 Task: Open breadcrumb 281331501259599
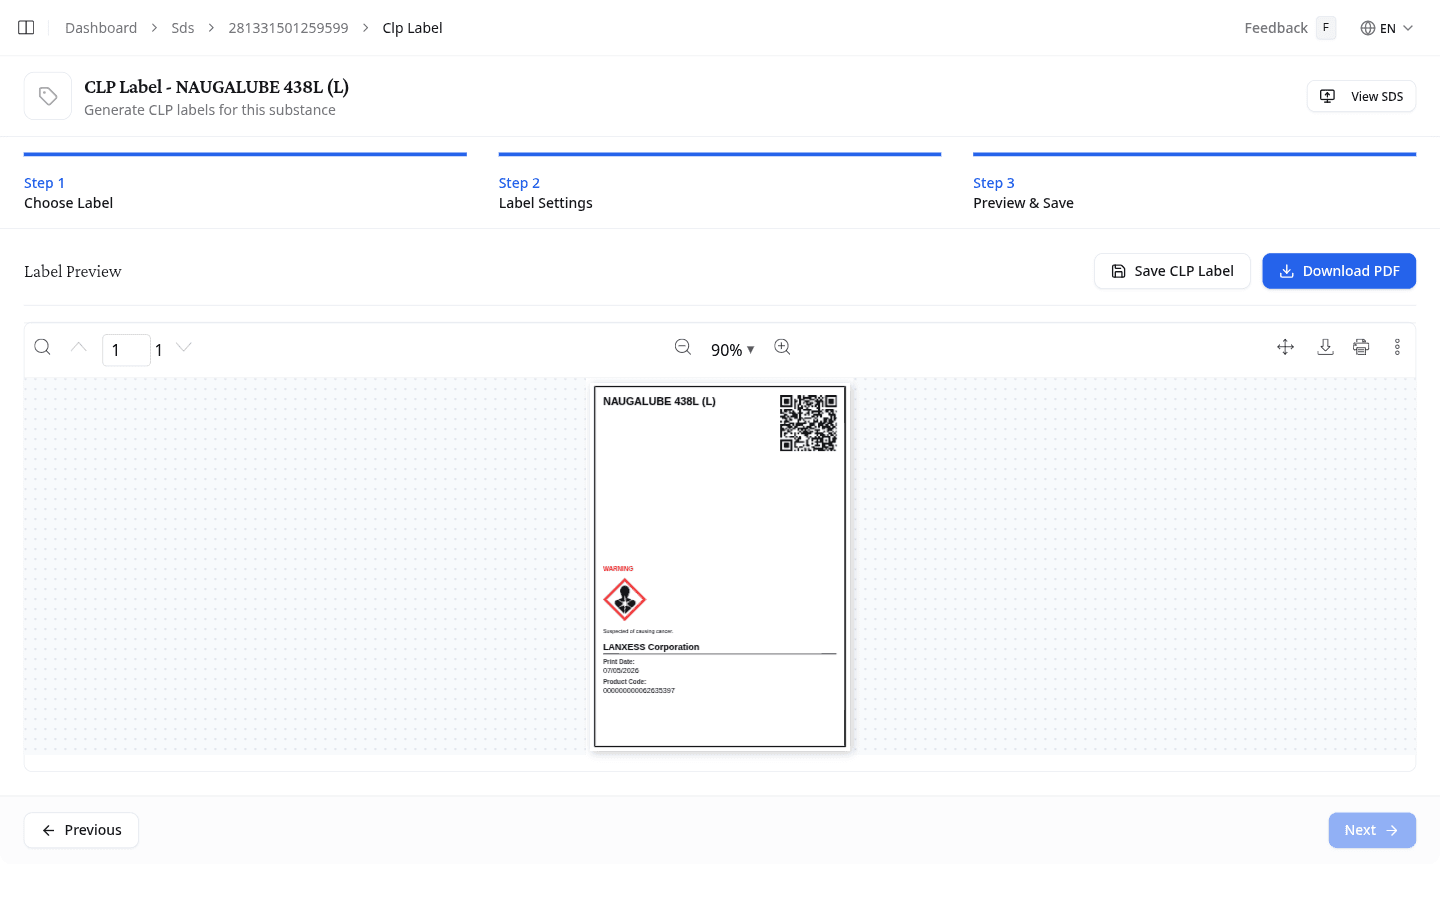pyautogui.click(x=288, y=28)
